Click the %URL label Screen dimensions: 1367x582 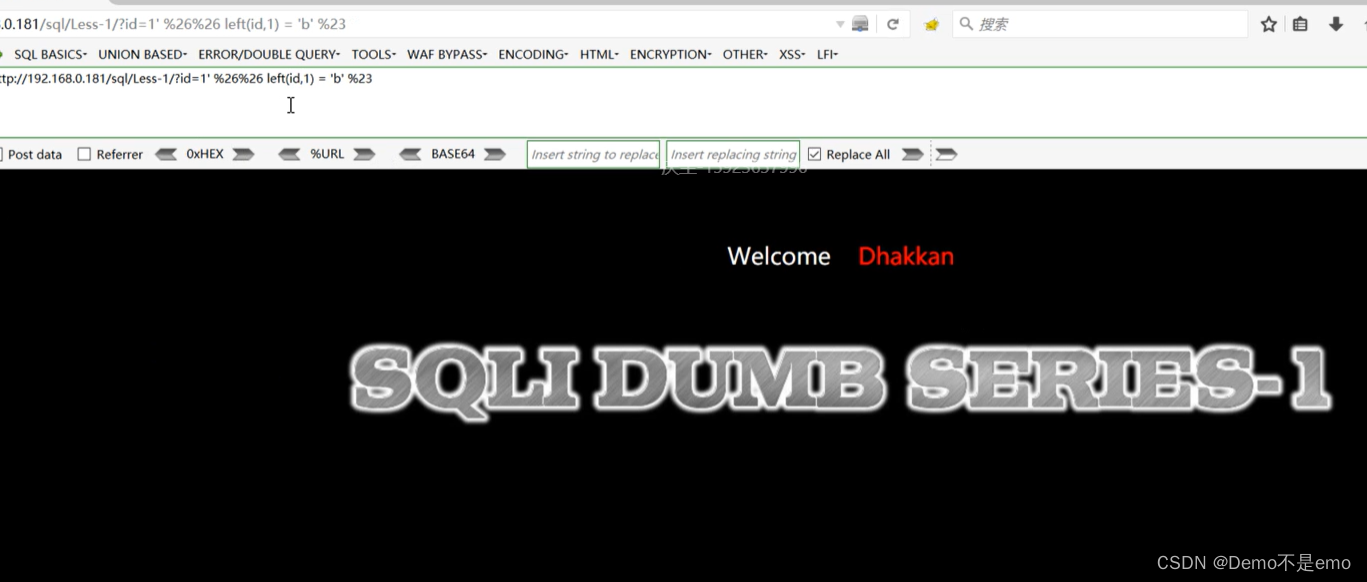coord(327,154)
